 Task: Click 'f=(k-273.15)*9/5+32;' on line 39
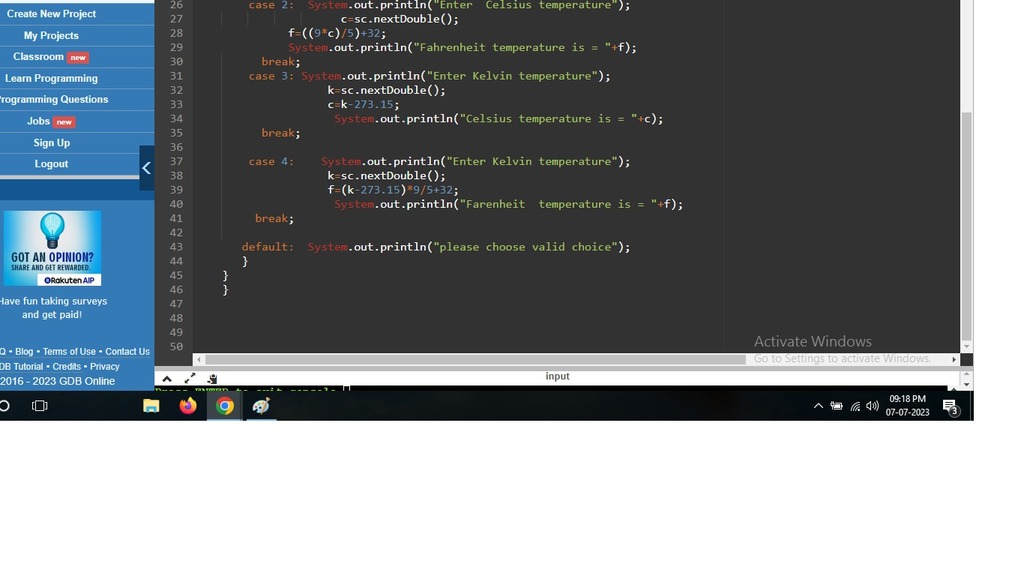click(x=393, y=190)
